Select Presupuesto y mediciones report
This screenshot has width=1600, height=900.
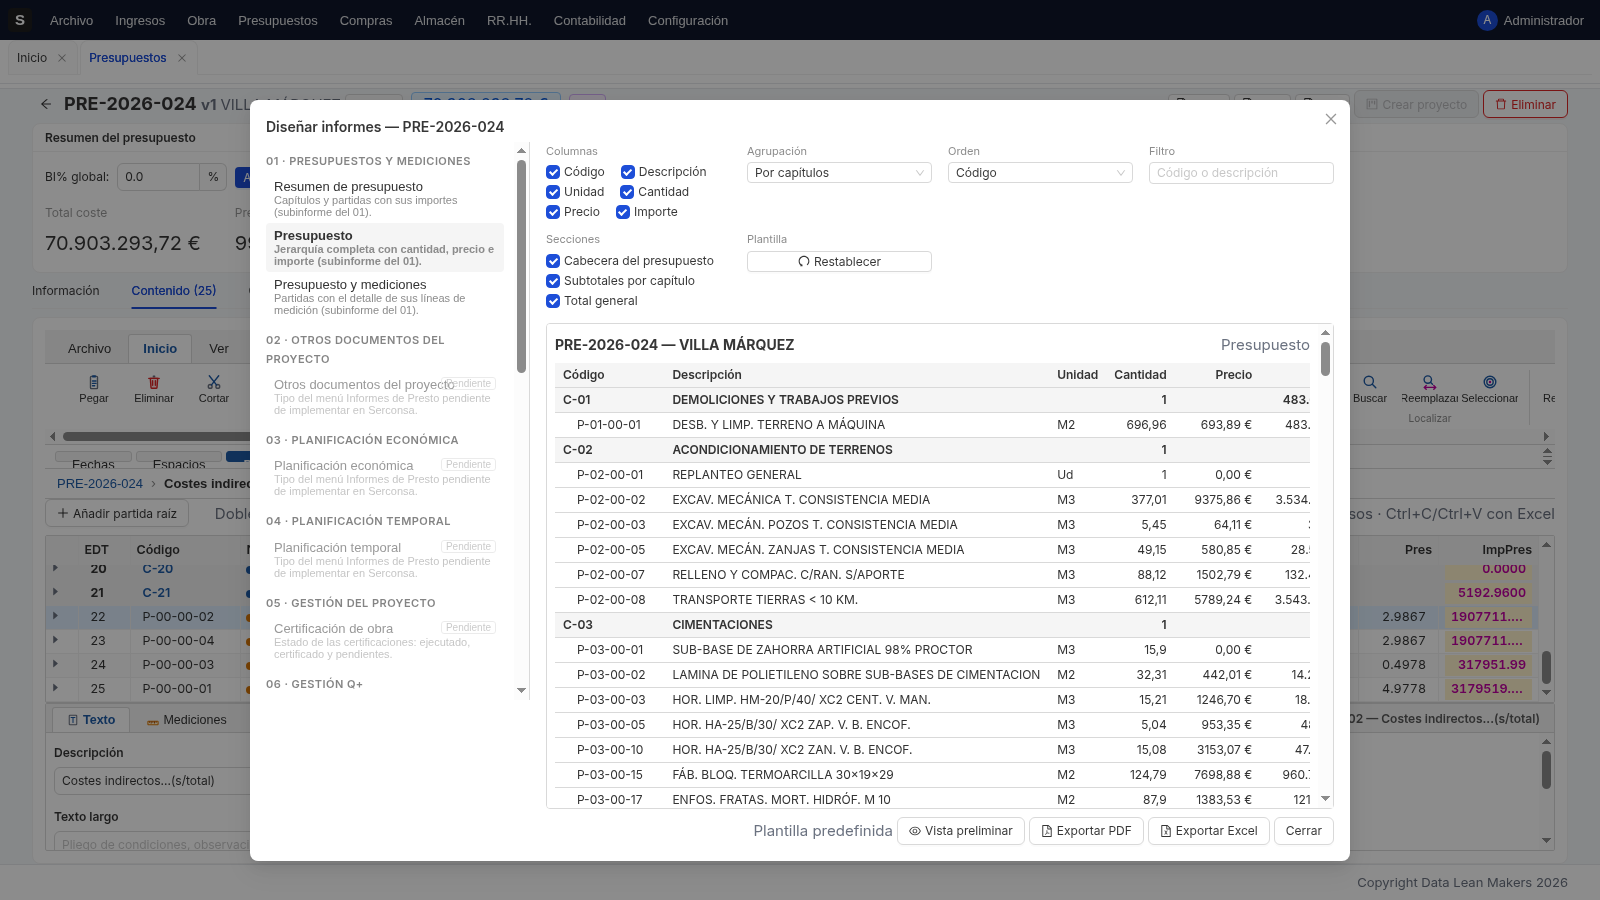point(385,297)
